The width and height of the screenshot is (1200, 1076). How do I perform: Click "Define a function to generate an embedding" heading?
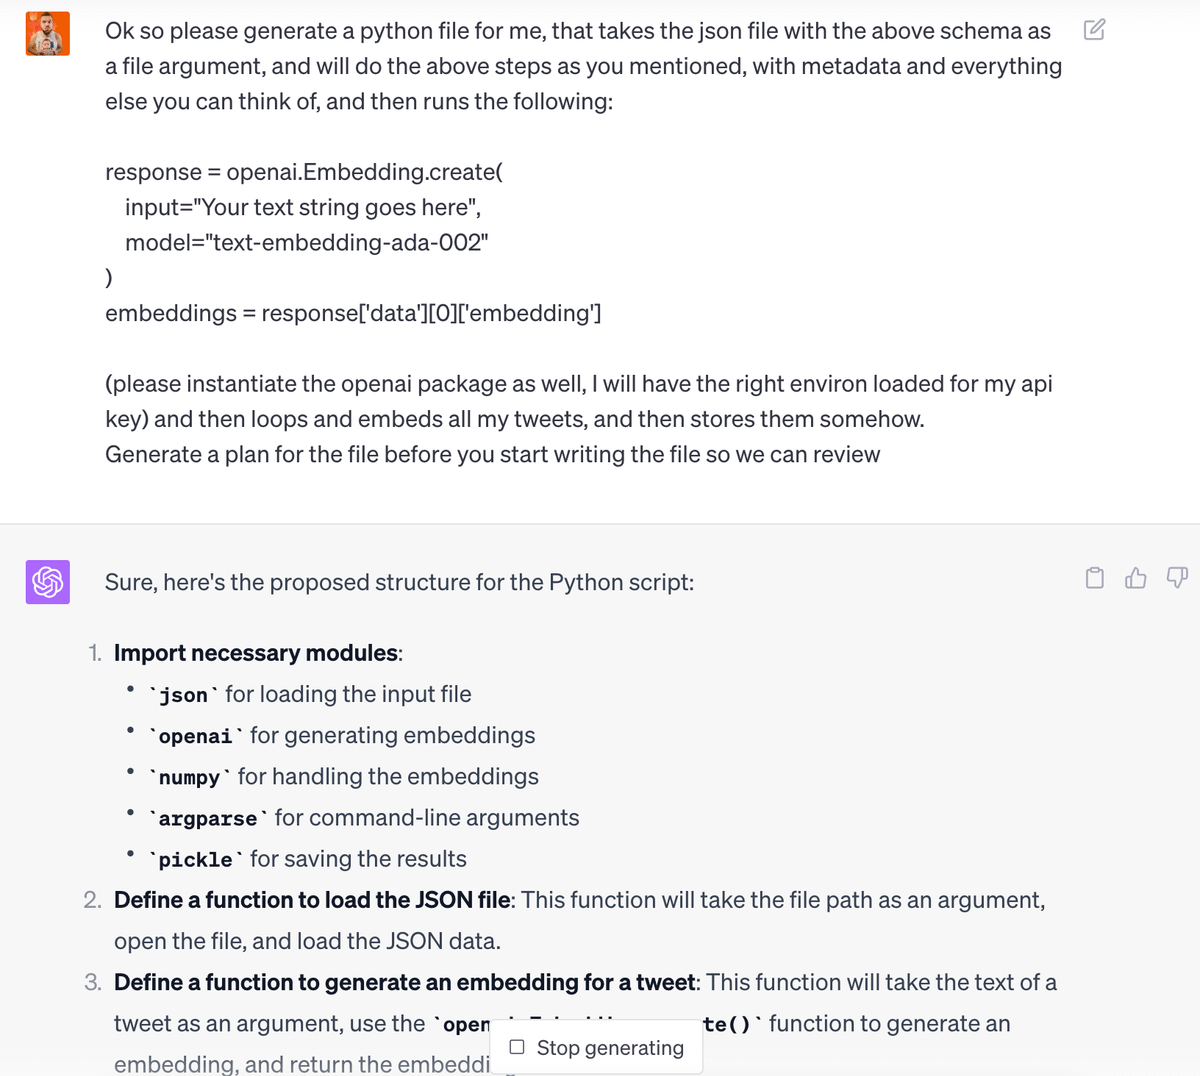pyautogui.click(x=404, y=982)
